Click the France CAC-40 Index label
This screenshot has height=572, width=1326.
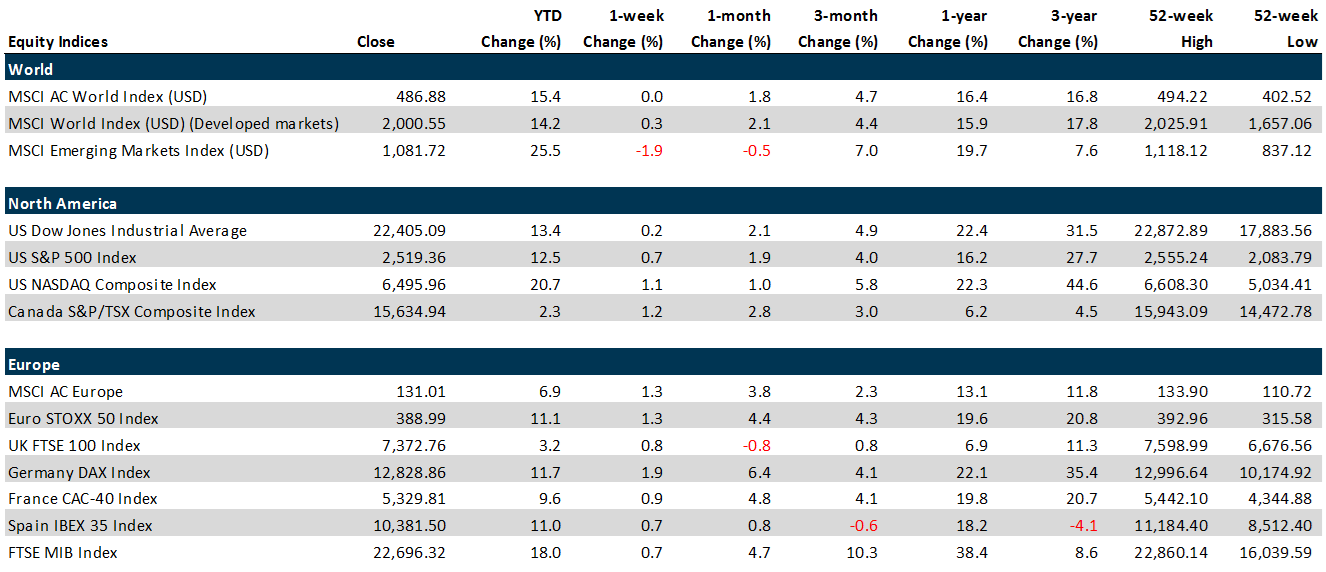(x=82, y=499)
